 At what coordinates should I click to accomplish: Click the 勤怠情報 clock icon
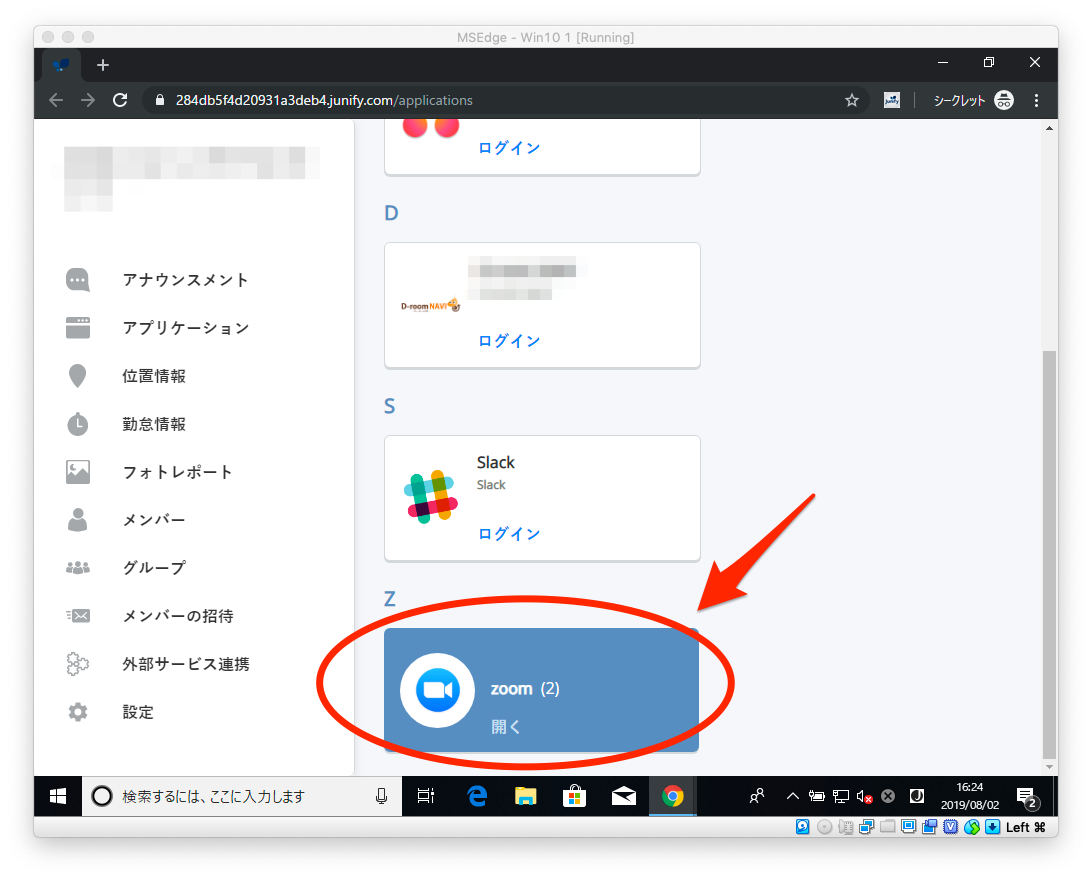click(x=78, y=424)
